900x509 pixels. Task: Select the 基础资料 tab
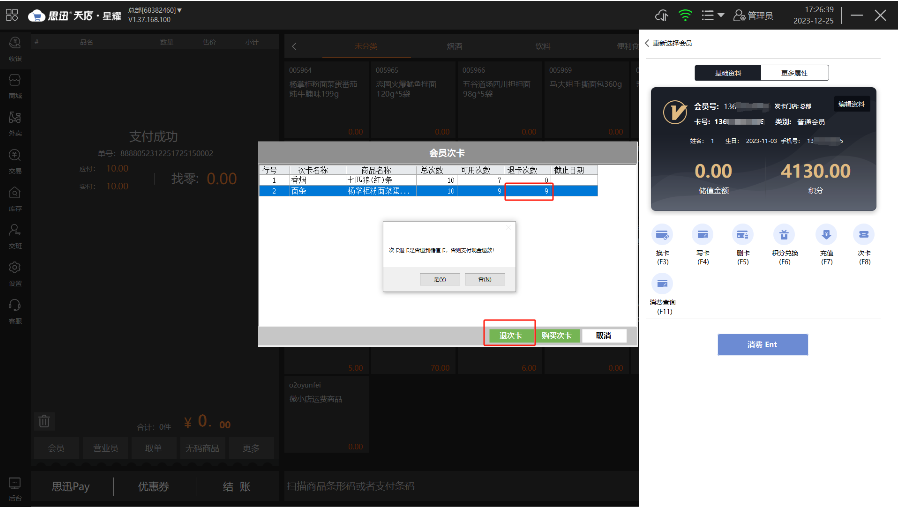pyautogui.click(x=727, y=73)
